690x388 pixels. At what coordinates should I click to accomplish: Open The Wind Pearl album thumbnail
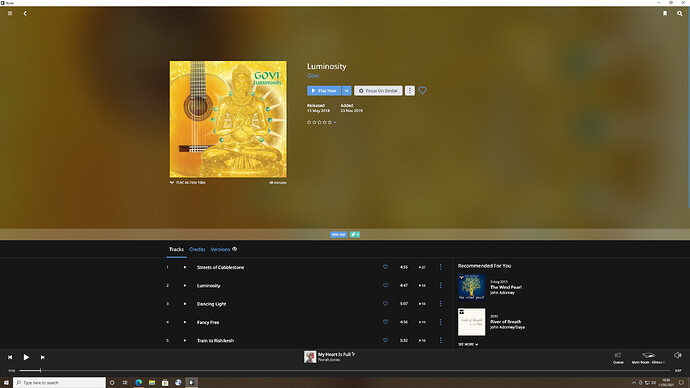click(x=471, y=287)
